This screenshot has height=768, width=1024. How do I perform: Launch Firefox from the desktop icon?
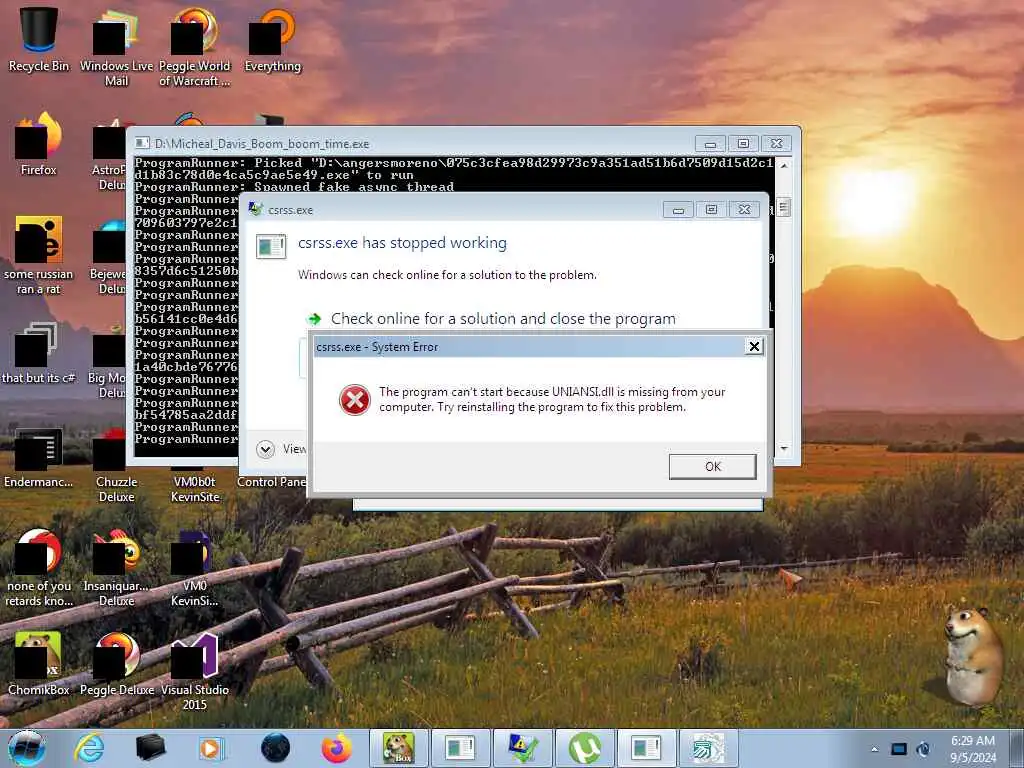coord(39,144)
